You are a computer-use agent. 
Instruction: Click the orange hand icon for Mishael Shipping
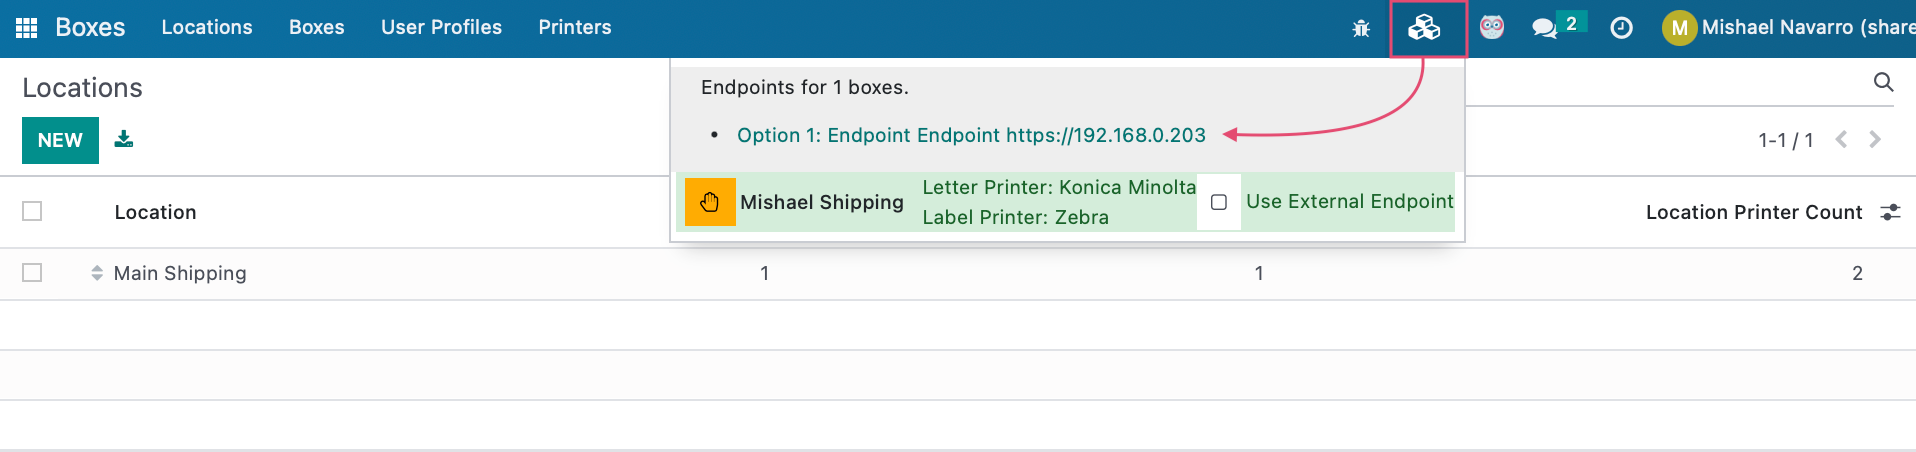(x=710, y=202)
